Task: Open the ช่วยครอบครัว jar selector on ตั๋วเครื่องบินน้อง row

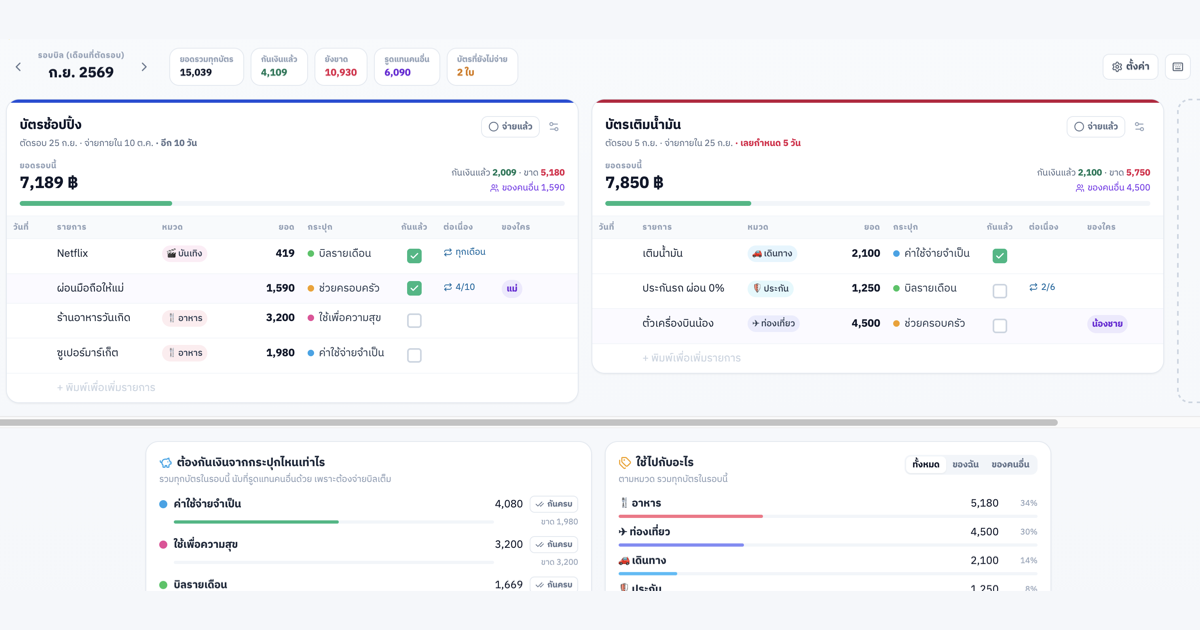Action: [x=930, y=323]
